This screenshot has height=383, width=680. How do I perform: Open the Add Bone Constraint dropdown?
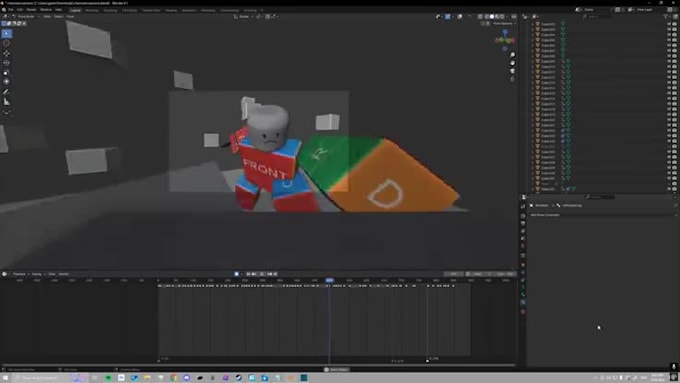click(602, 215)
